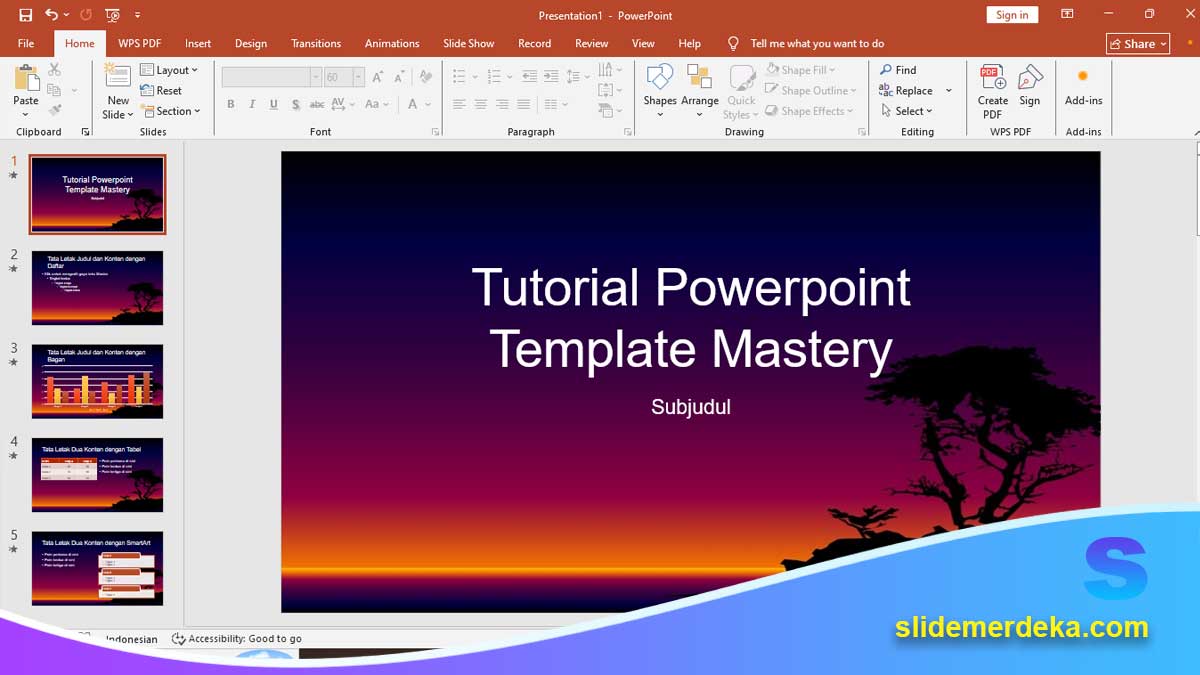The height and width of the screenshot is (675, 1200).
Task: Switch to the Slide Show tab
Action: point(469,43)
